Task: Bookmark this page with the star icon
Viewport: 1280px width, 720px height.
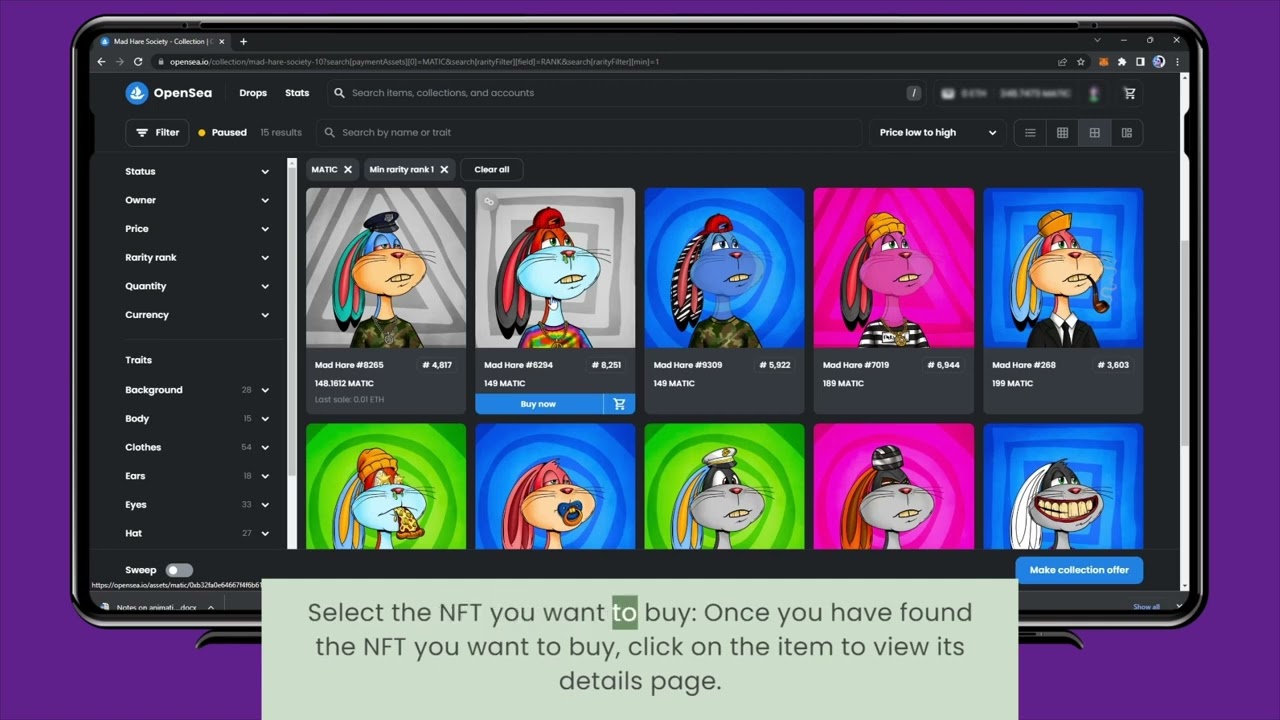Action: pos(1081,62)
